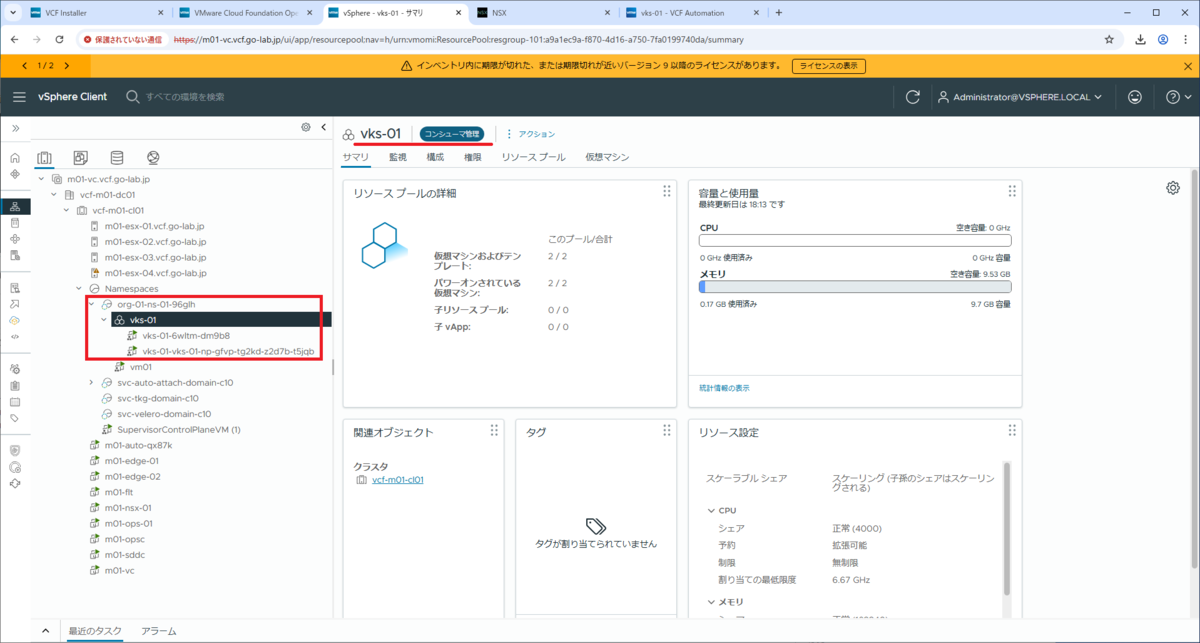Click drag handle of 容量と使用量 card
This screenshot has width=1200, height=643.
[x=1011, y=191]
